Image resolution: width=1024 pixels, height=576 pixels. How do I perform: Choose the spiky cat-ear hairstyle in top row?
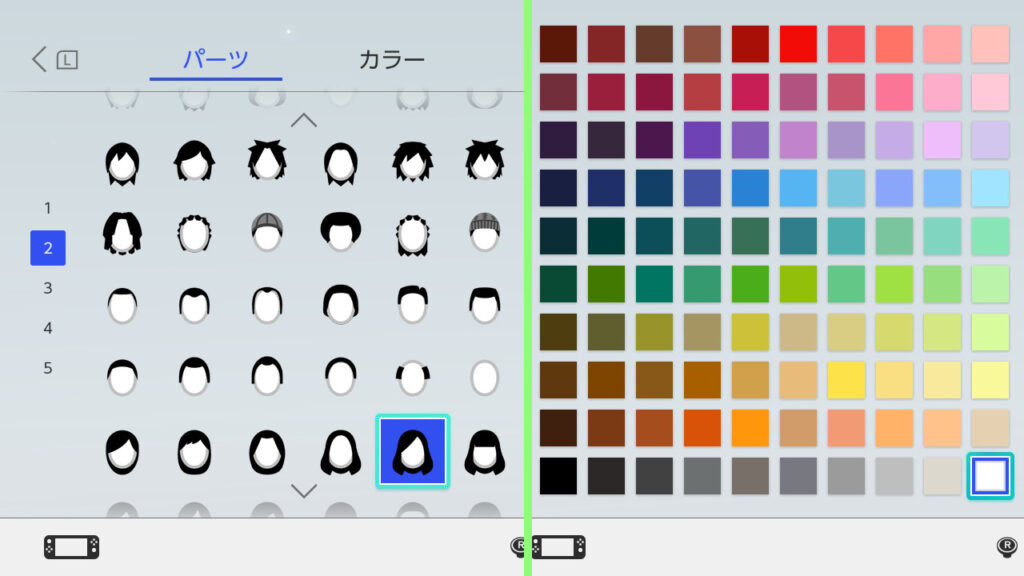pos(267,160)
